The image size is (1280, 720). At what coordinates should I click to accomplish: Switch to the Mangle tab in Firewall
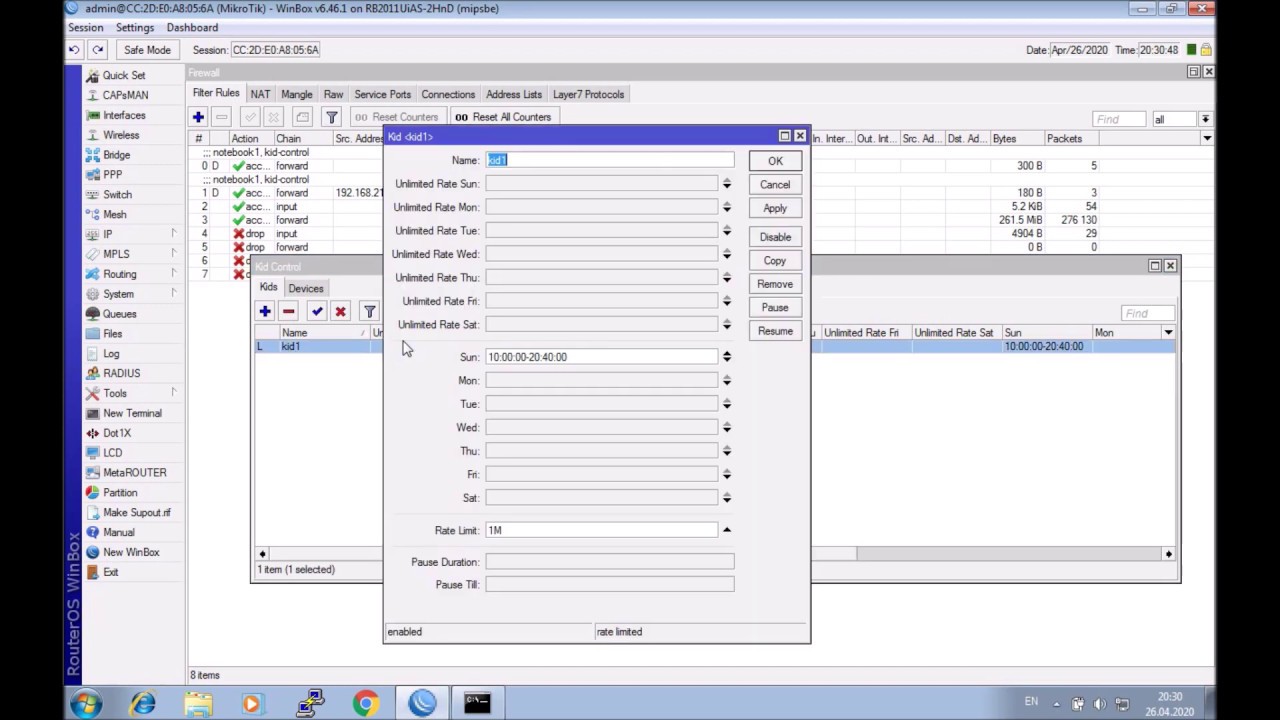coord(296,94)
